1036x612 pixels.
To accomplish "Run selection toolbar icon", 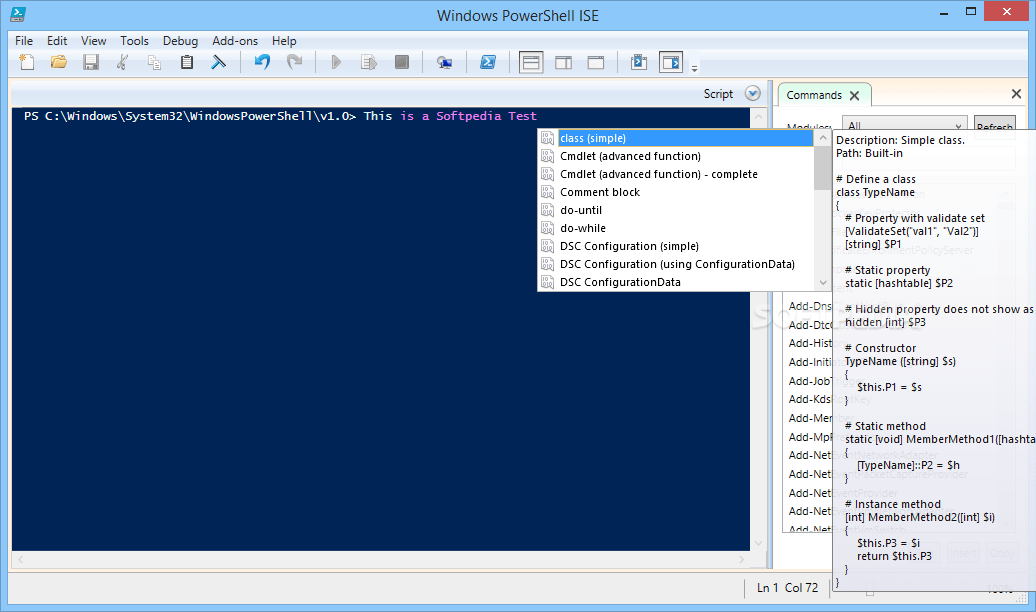I will 369,62.
